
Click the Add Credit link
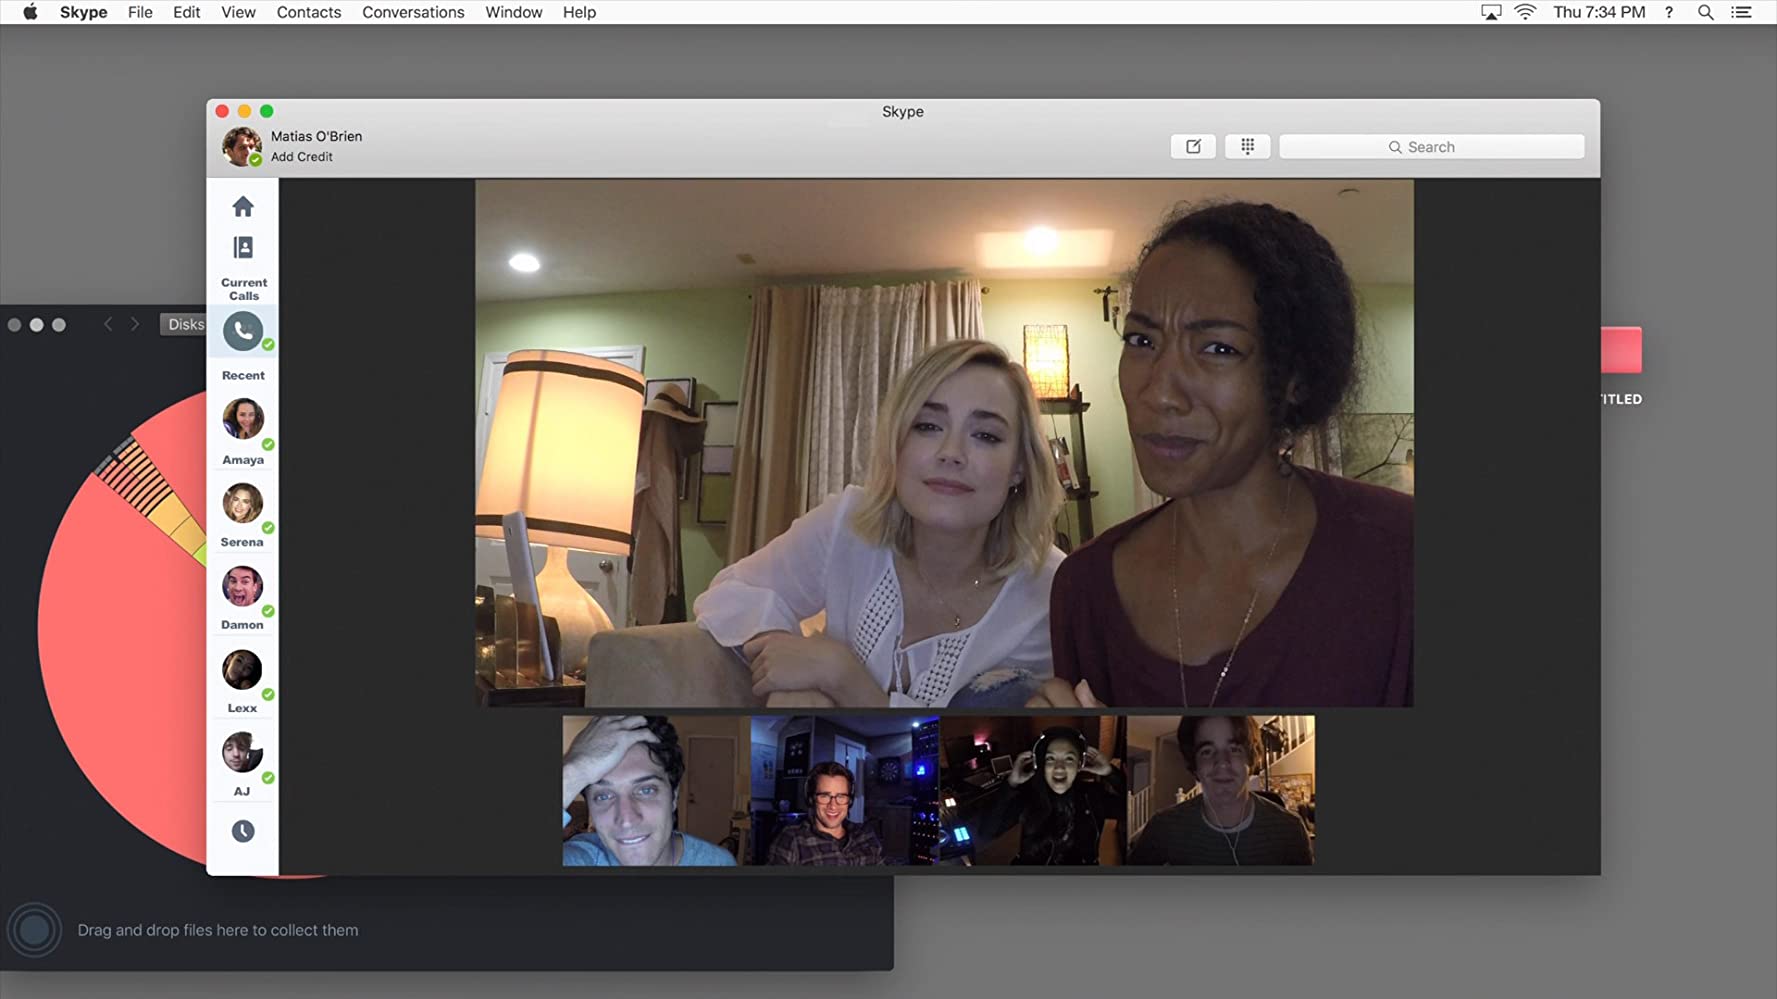click(x=301, y=157)
